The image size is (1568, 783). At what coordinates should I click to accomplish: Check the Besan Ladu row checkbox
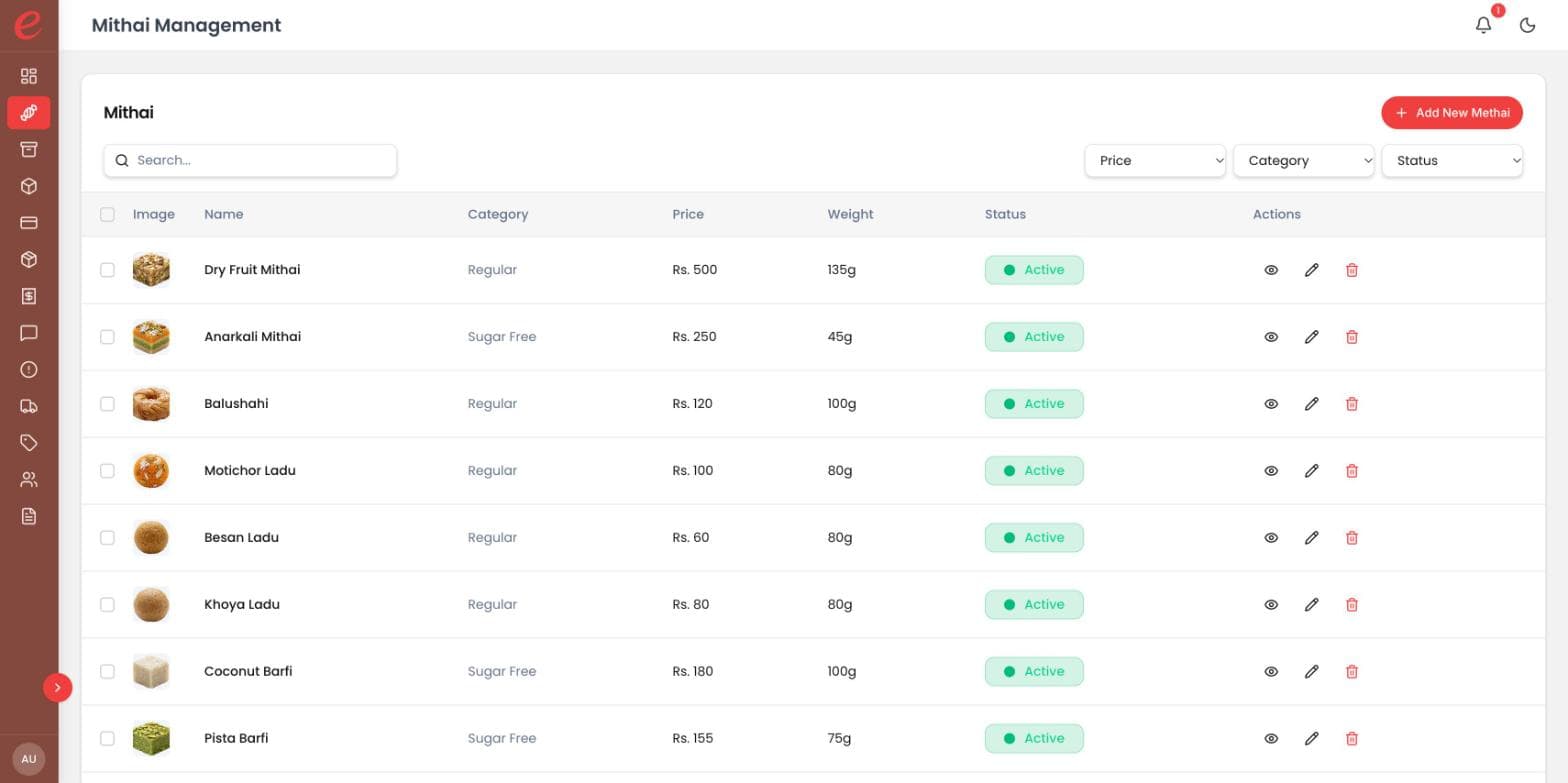[x=107, y=538]
